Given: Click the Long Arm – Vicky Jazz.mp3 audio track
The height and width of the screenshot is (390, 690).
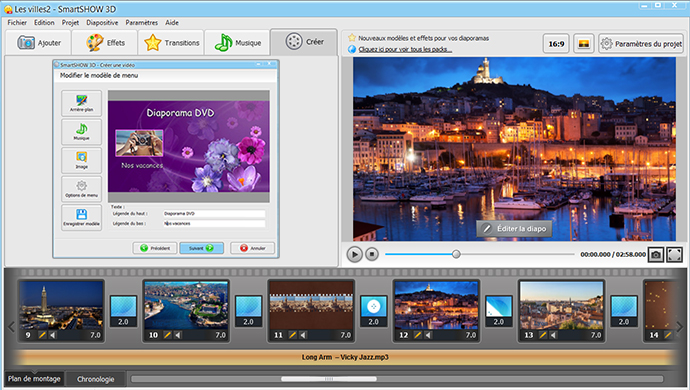Looking at the screenshot, I should [345, 357].
